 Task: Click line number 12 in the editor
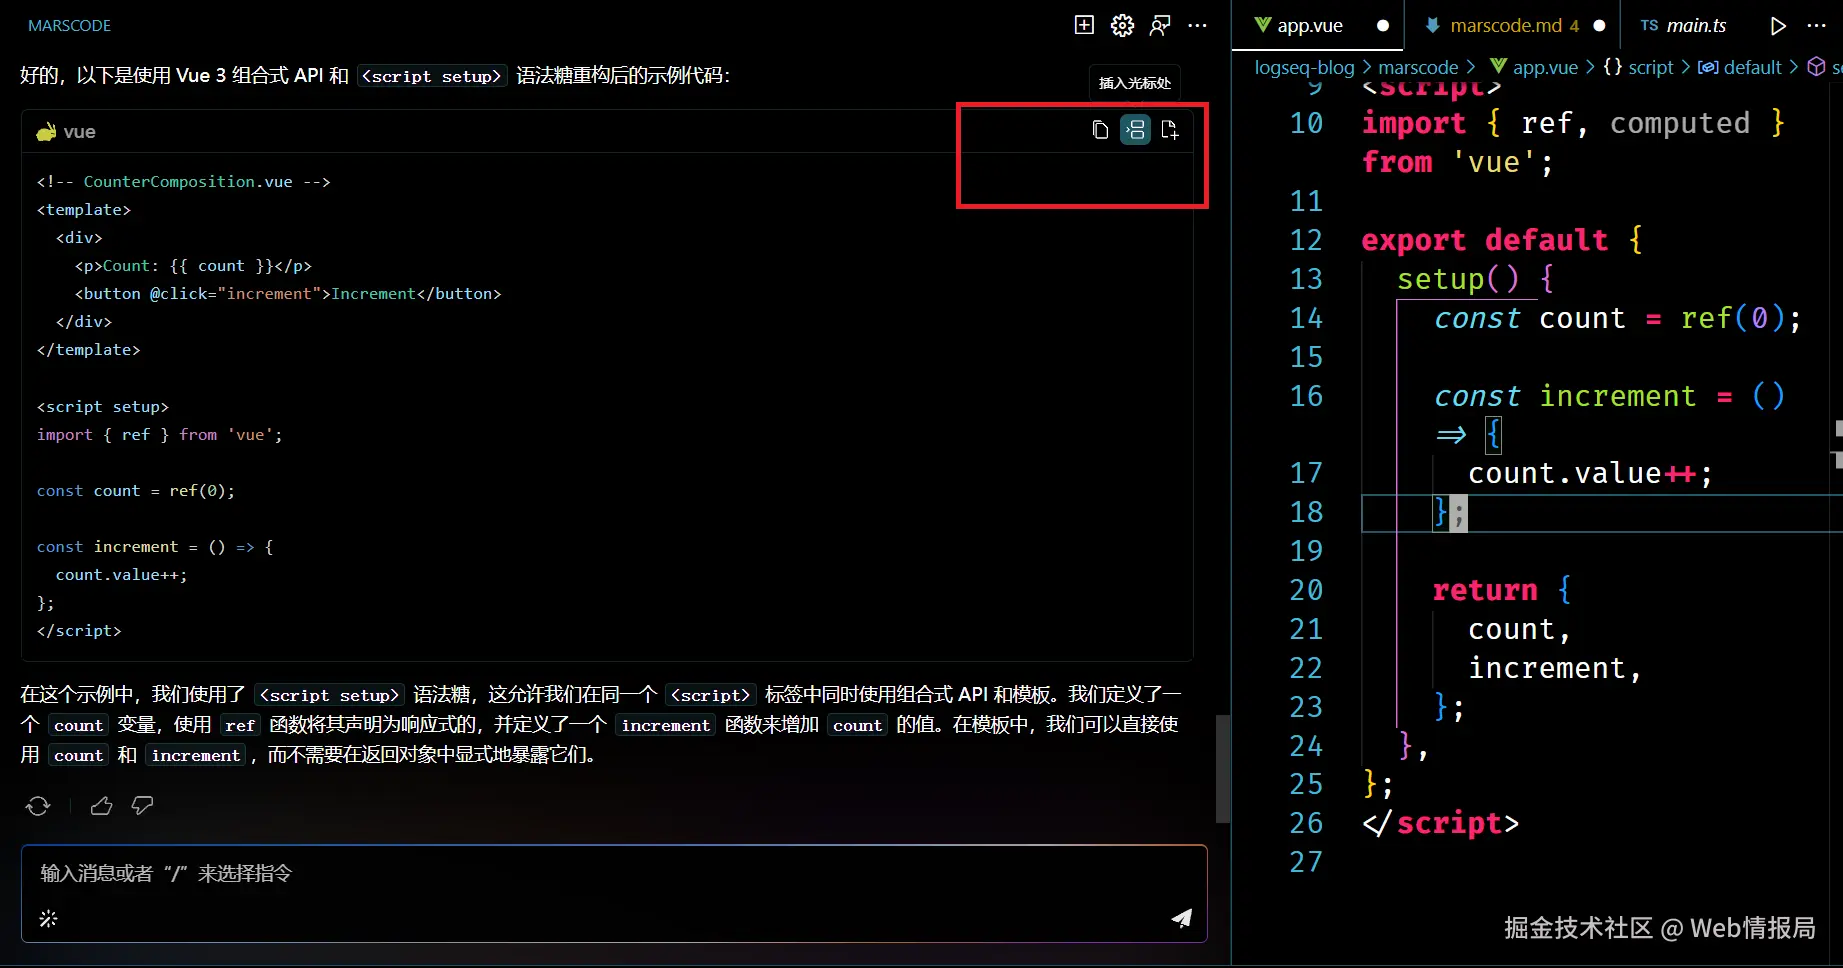point(1306,240)
